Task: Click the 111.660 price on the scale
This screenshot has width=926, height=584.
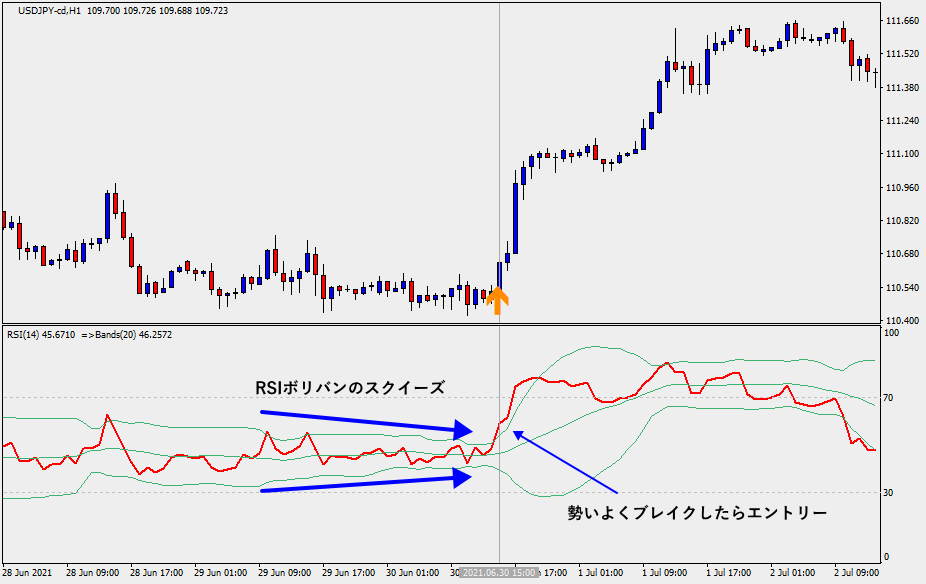Action: [902, 21]
